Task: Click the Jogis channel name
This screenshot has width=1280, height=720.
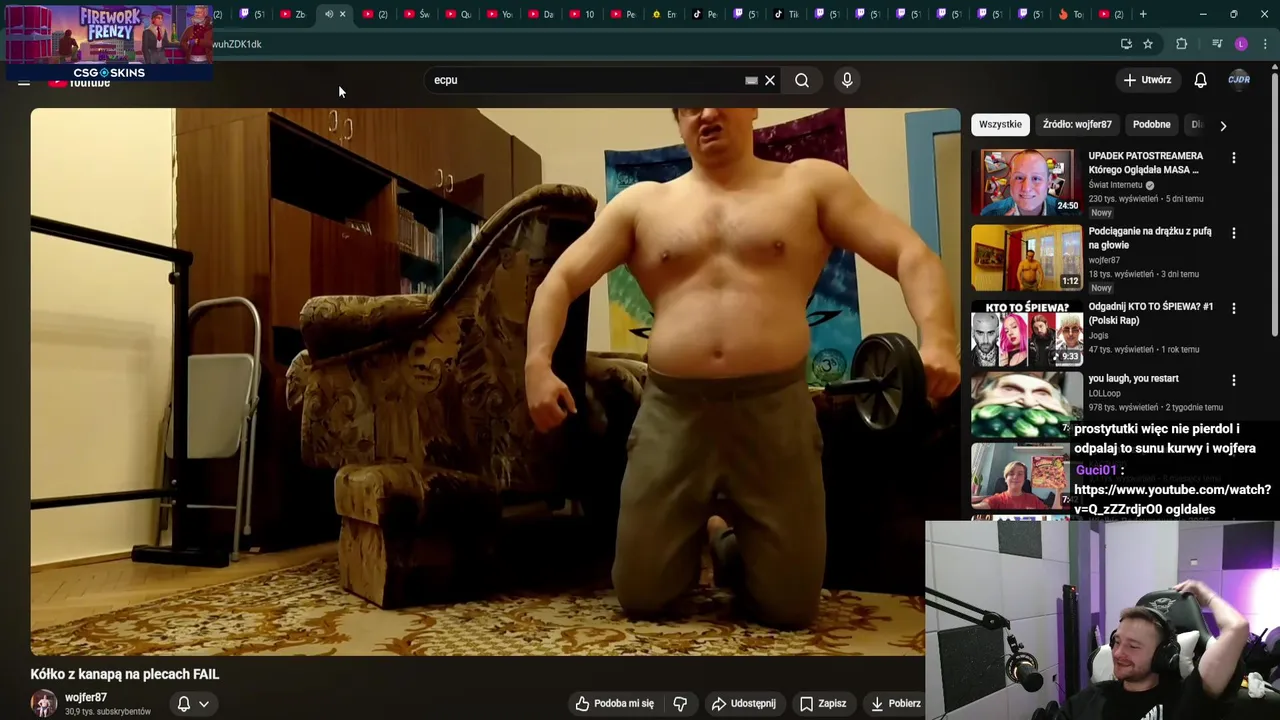Action: 1100,335
